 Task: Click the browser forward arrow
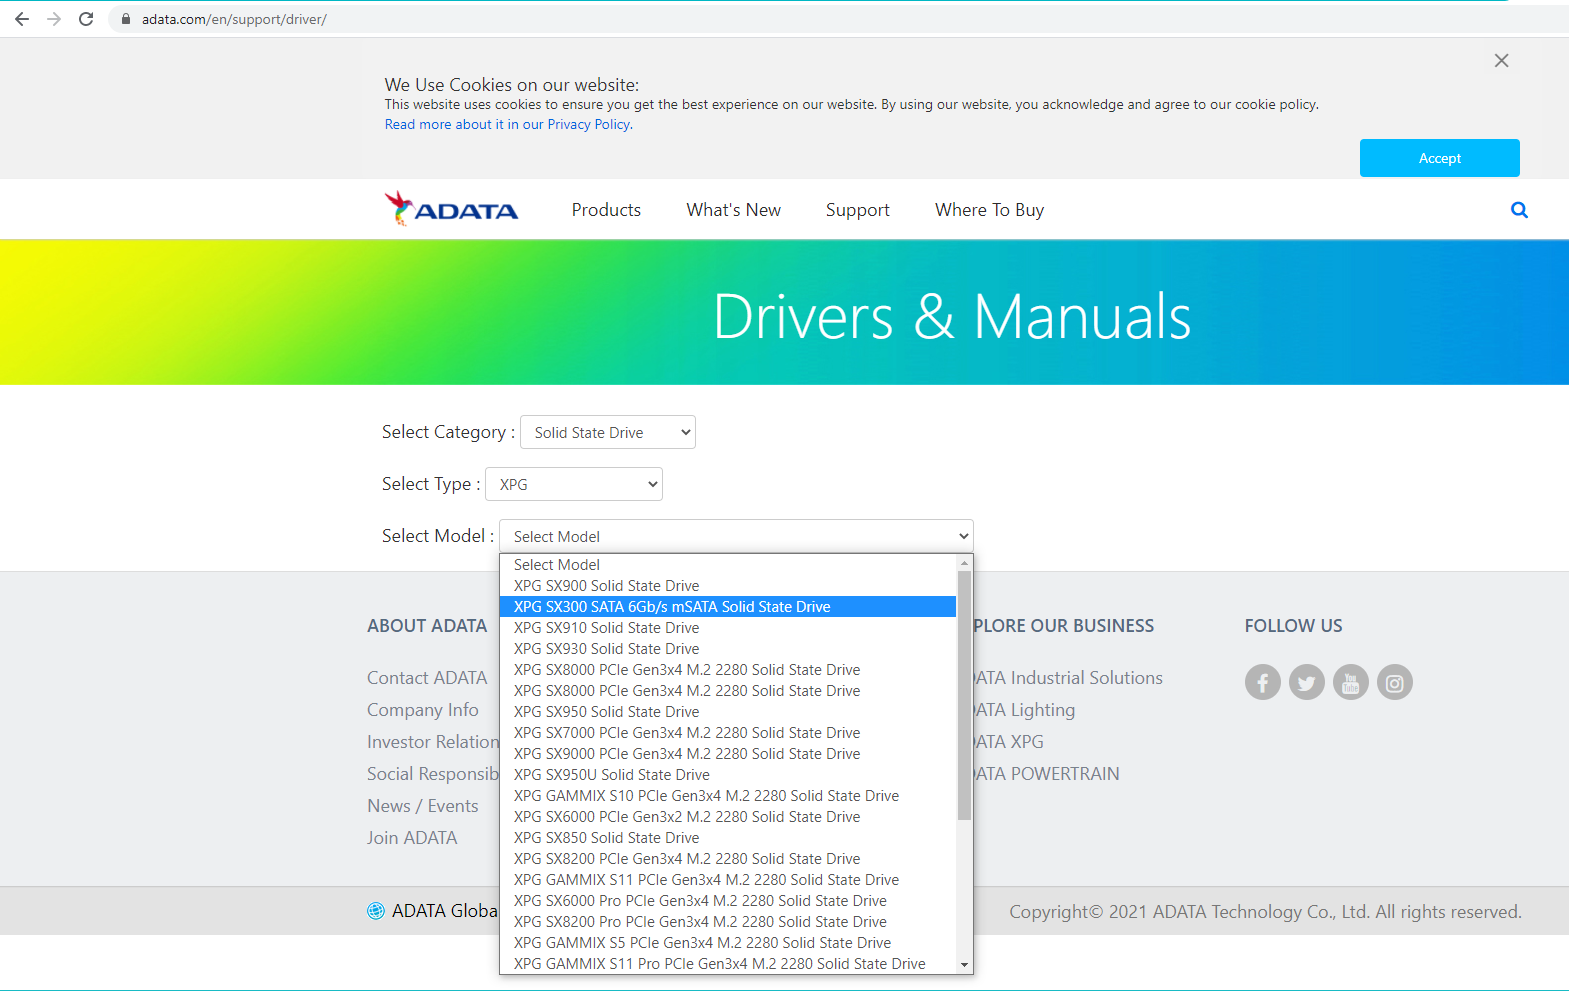tap(54, 19)
